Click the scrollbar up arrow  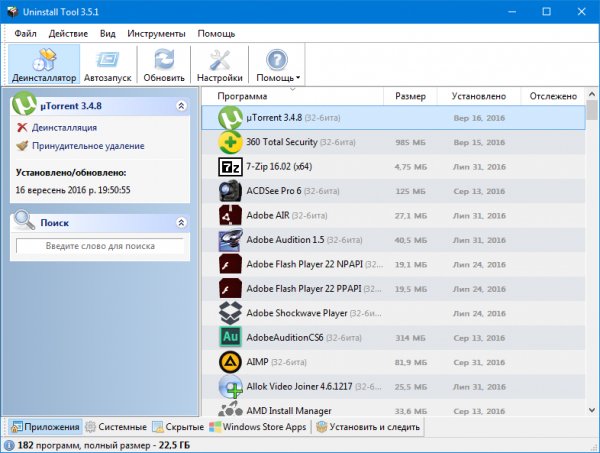pos(592,94)
